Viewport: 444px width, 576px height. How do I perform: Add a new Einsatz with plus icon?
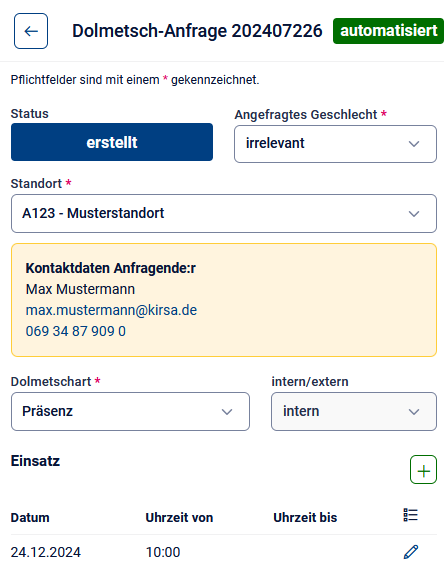[423, 470]
